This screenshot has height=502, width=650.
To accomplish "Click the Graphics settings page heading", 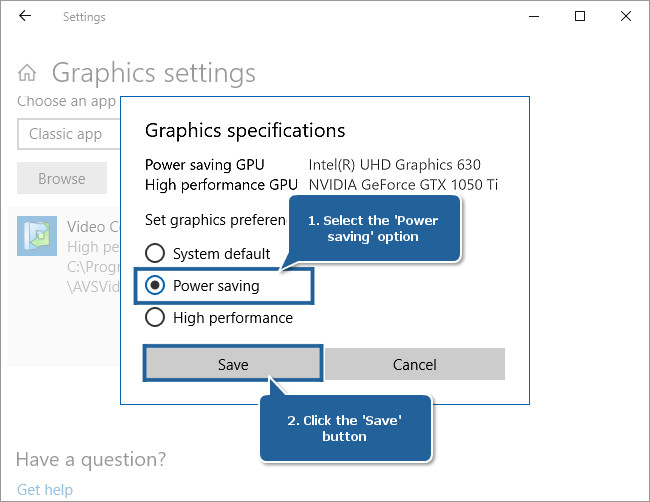I will [x=153, y=73].
